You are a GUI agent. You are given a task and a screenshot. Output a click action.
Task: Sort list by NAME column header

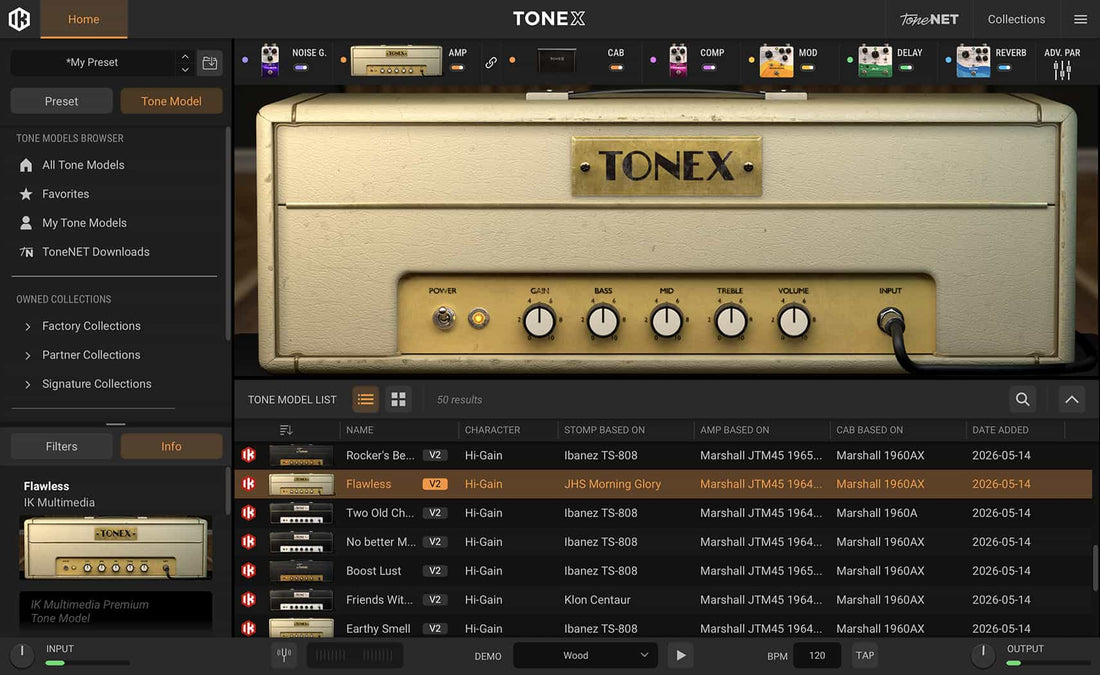pos(359,429)
